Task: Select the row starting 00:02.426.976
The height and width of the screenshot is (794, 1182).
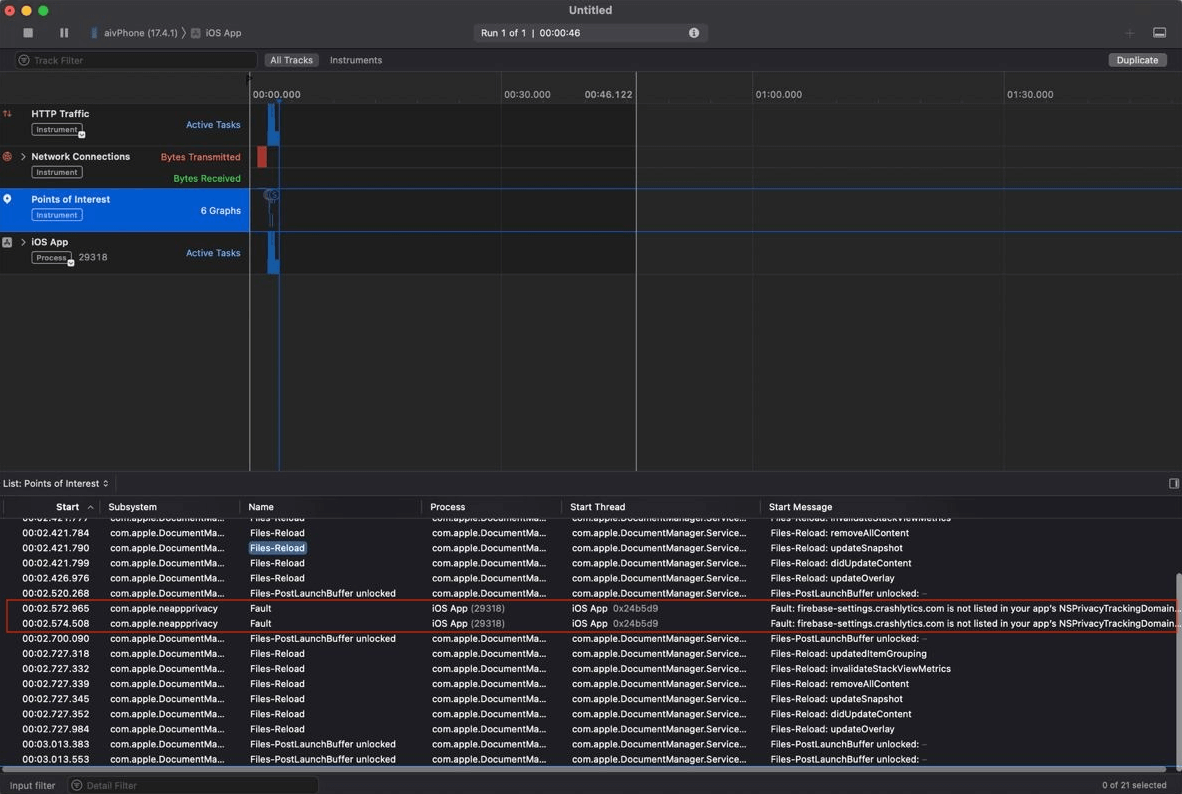Action: [x=591, y=578]
